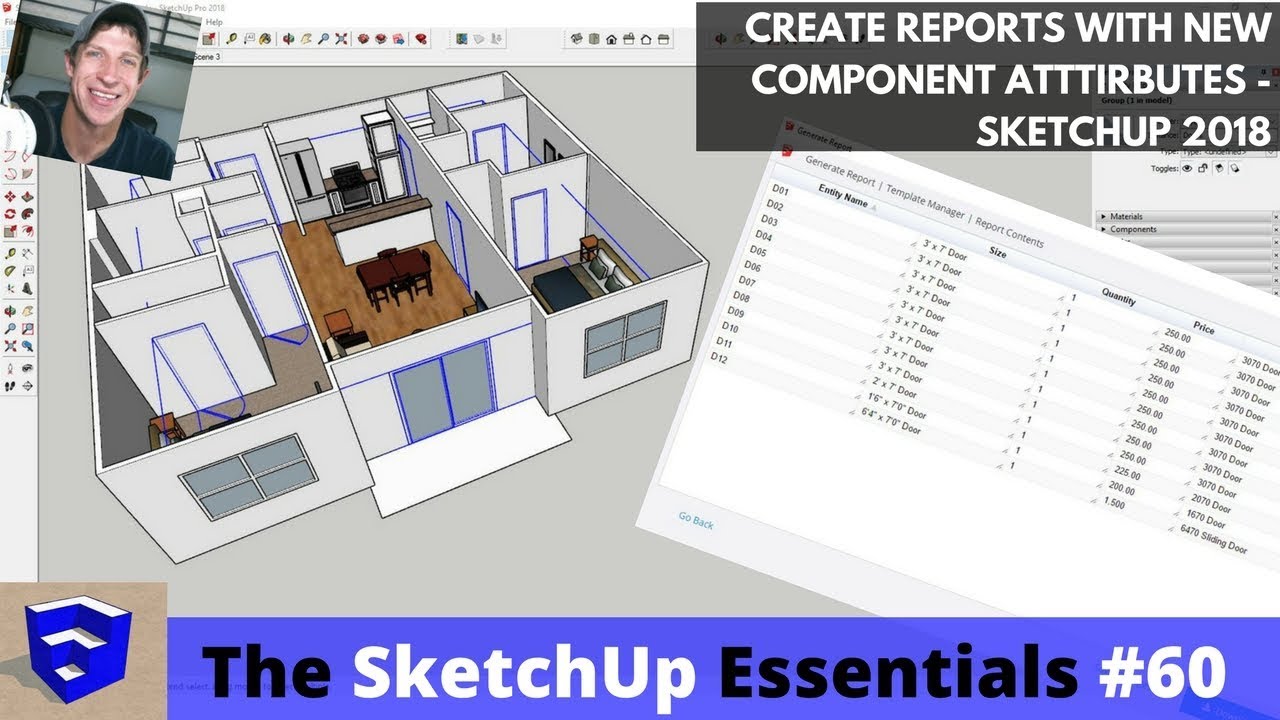Image resolution: width=1280 pixels, height=720 pixels.
Task: Open the Report Contents tab
Action: click(1010, 232)
